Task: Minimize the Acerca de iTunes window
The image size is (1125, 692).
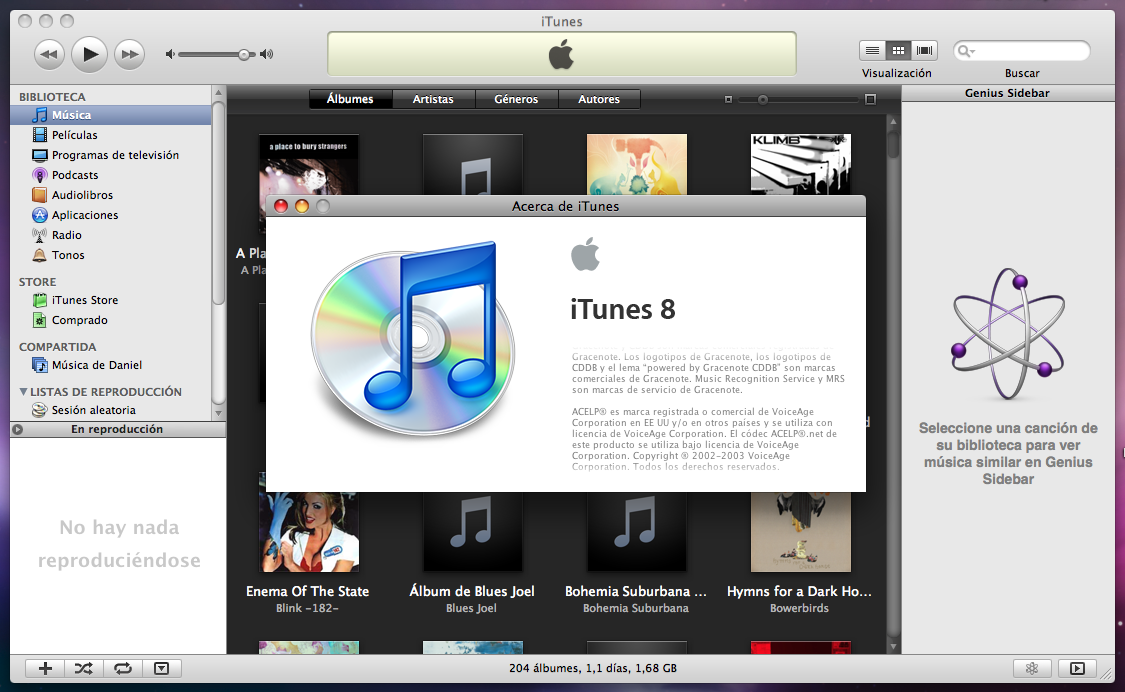Action: (x=302, y=207)
